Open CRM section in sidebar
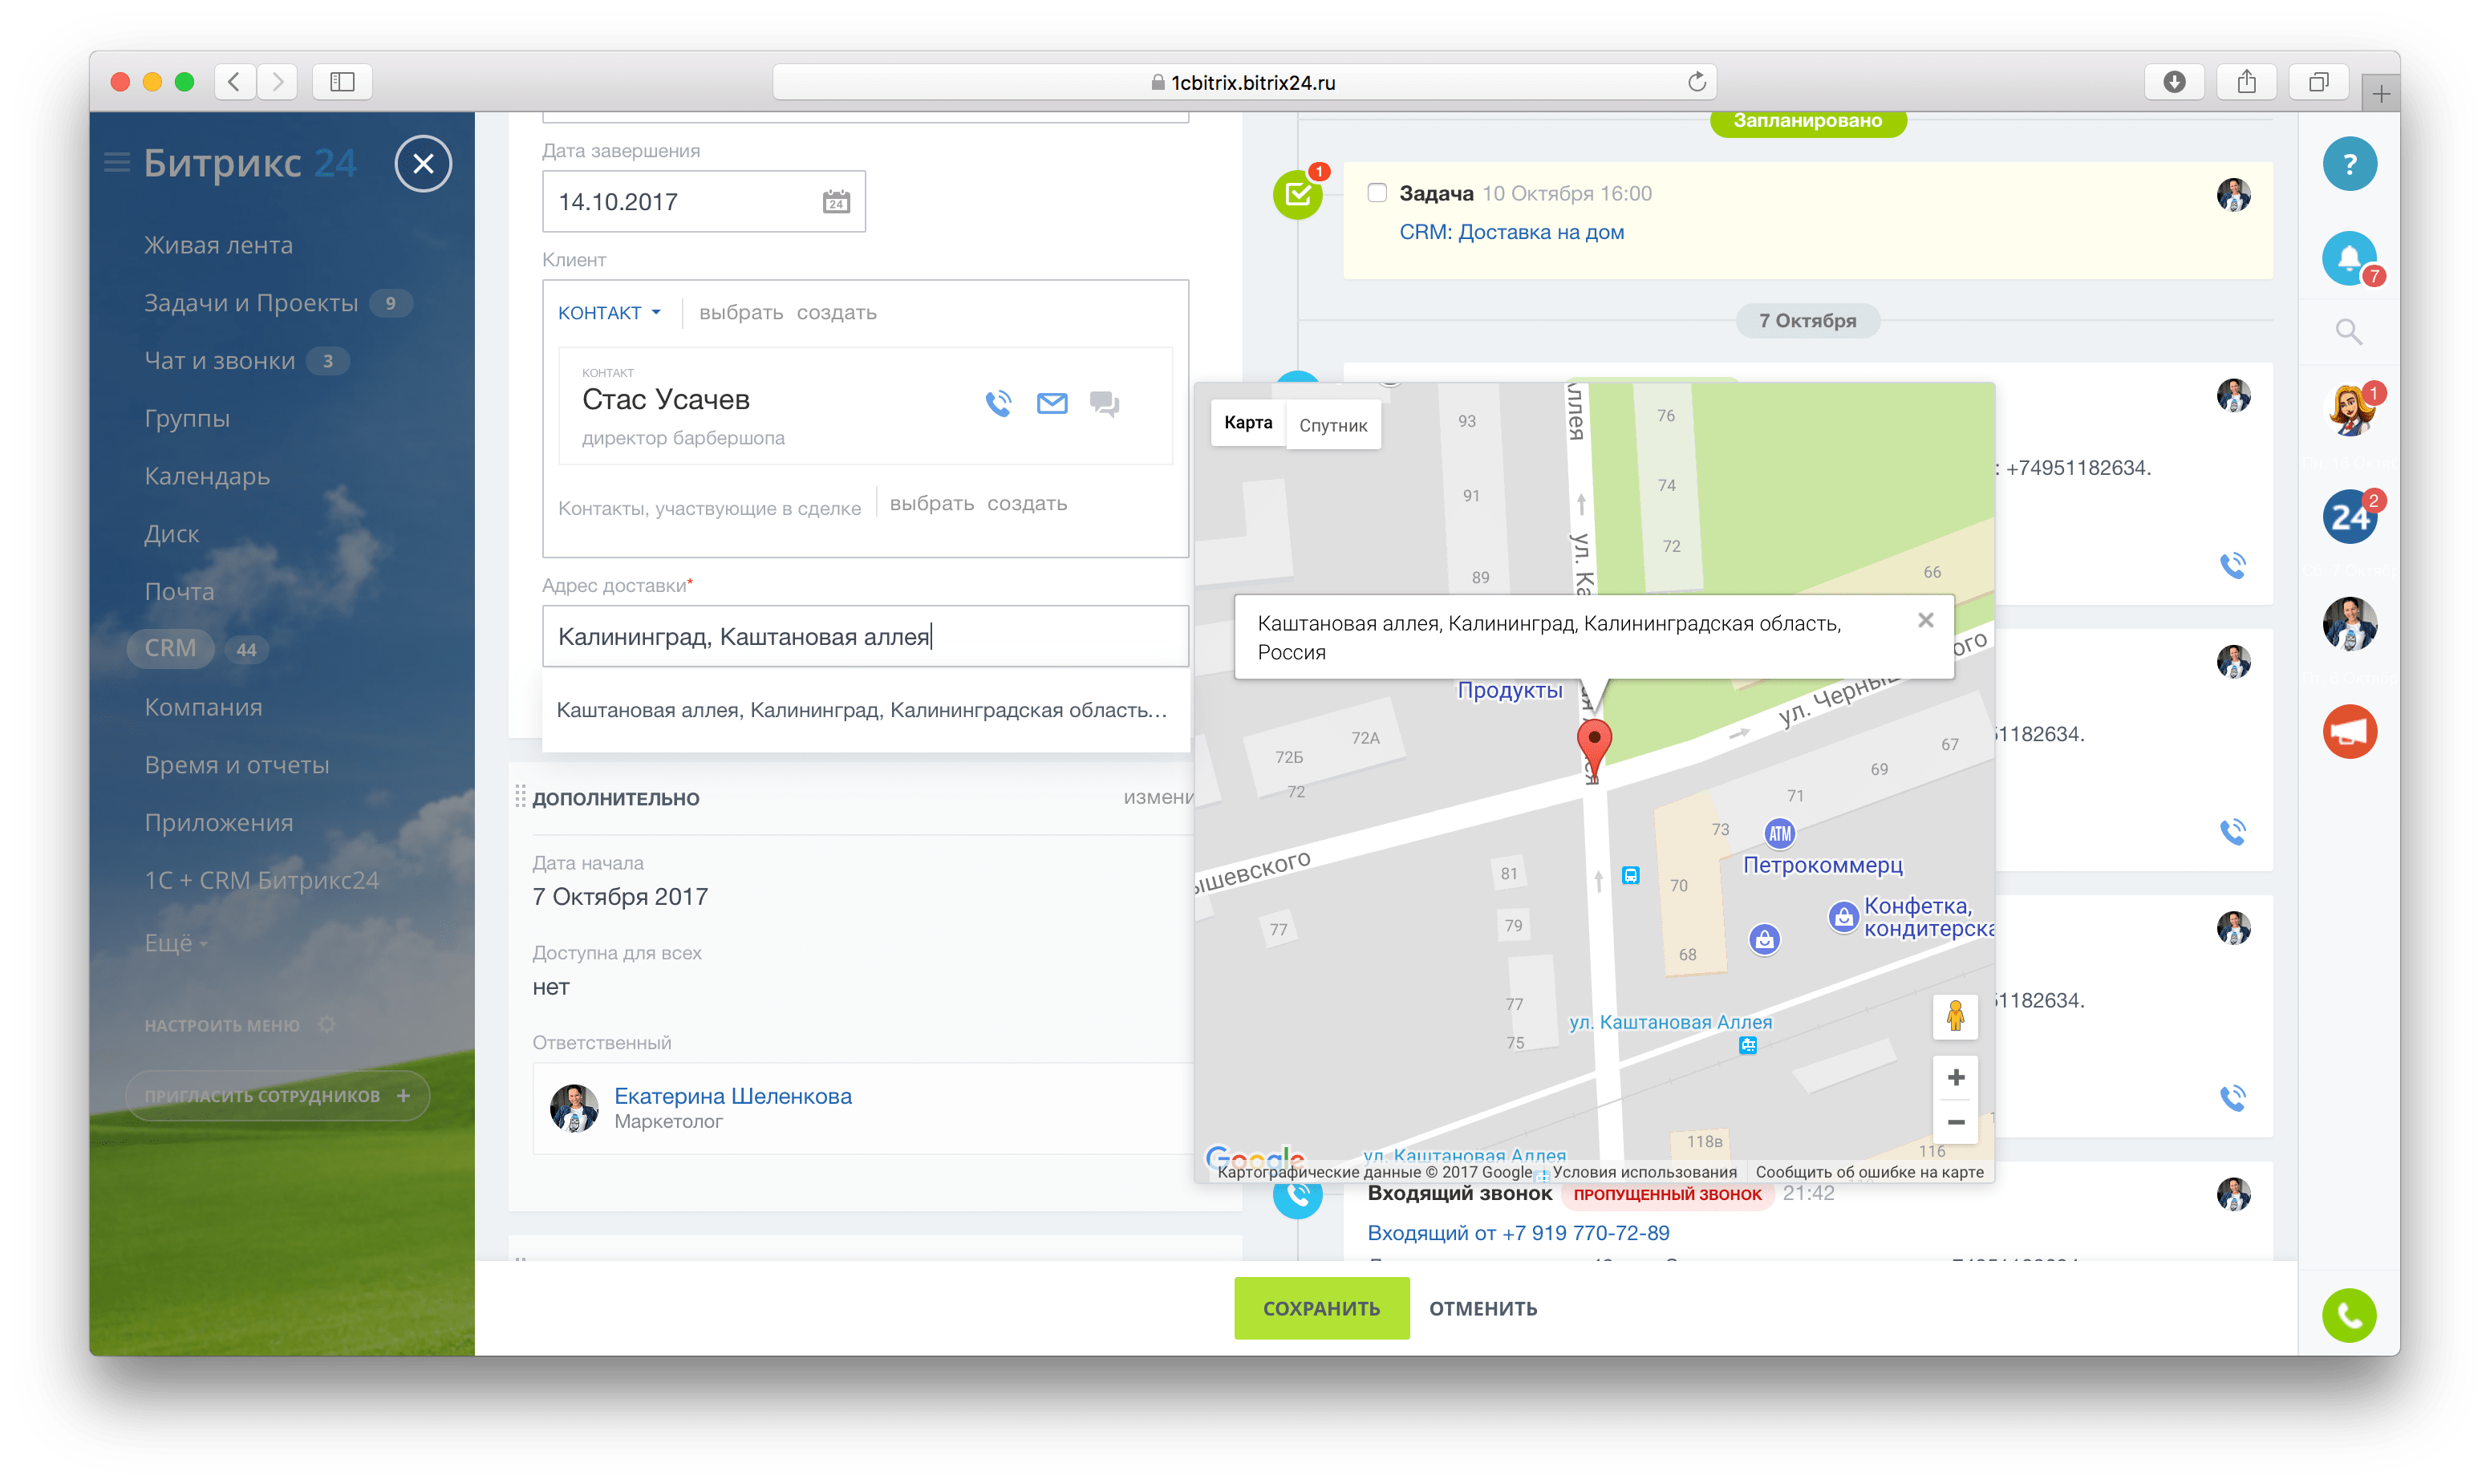Viewport: 2490px width, 1484px height. pyautogui.click(x=170, y=648)
